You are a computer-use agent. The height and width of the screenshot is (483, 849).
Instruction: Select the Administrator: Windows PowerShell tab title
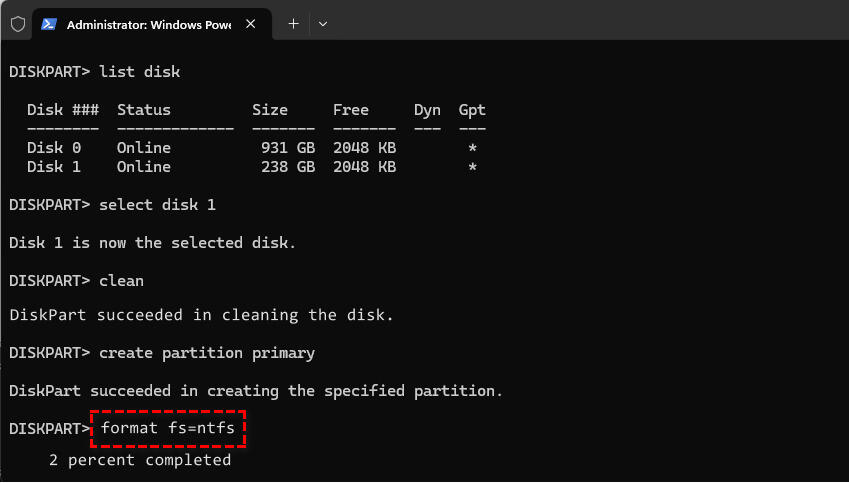148,24
